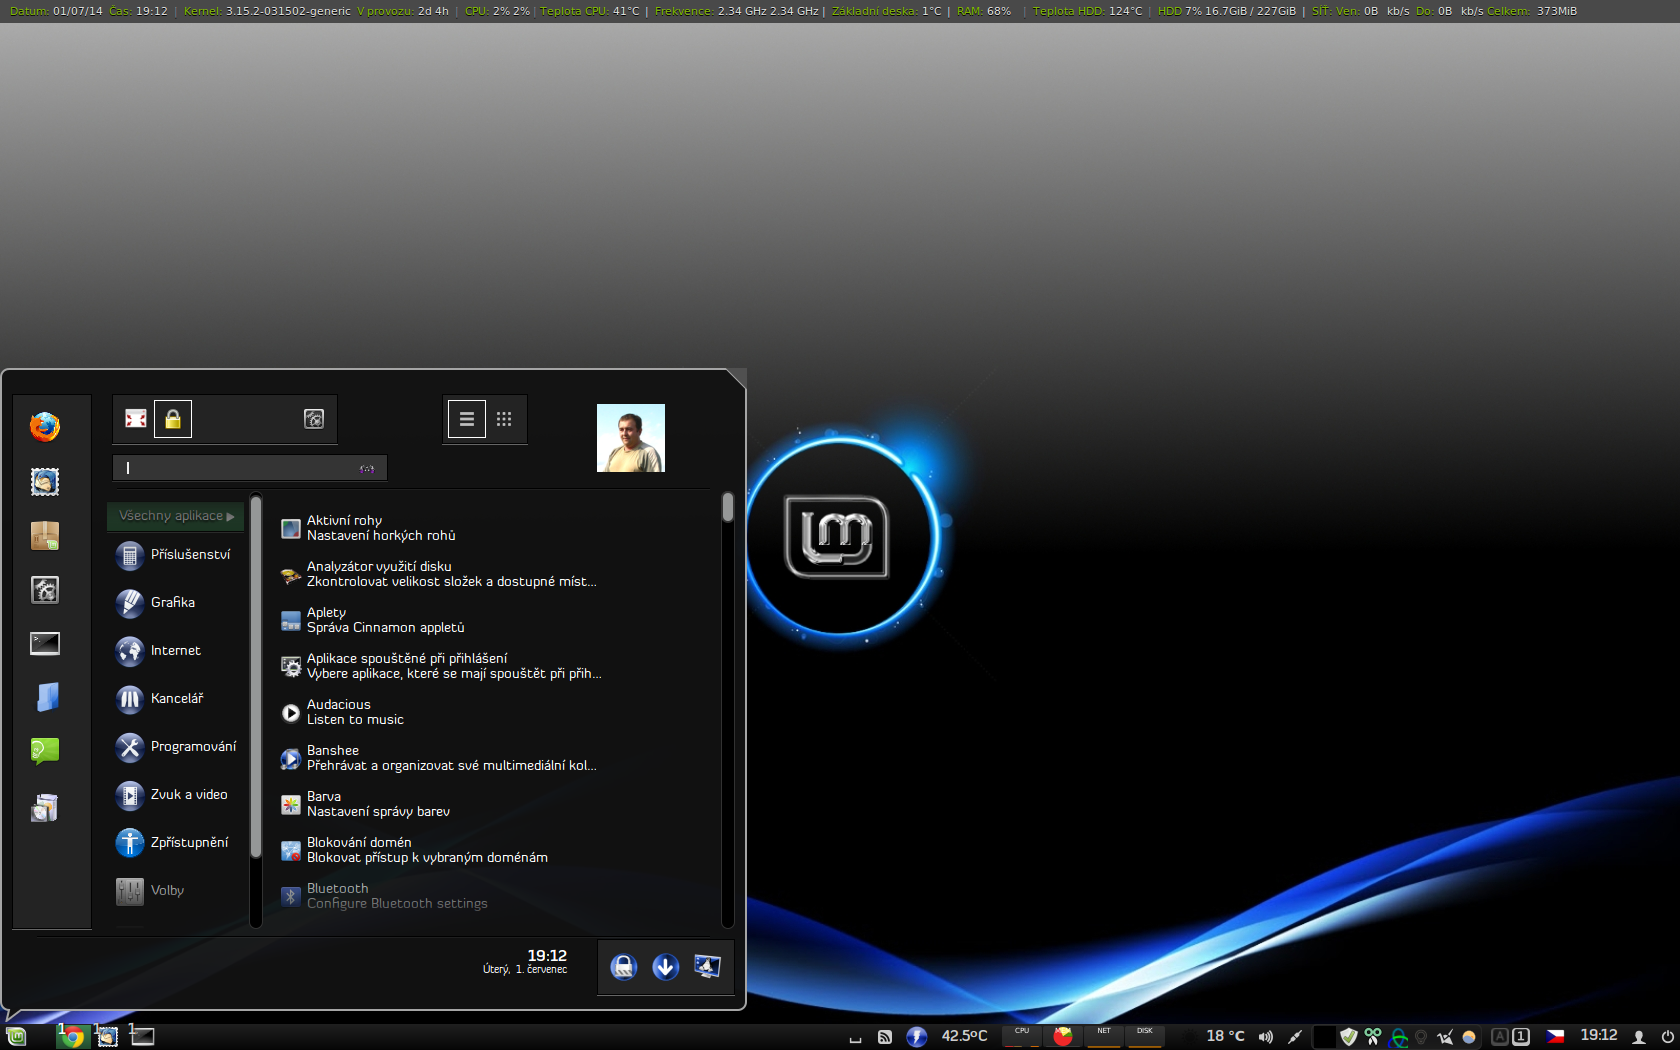
Task: Click the green shield tray icon
Action: (x=1349, y=1037)
